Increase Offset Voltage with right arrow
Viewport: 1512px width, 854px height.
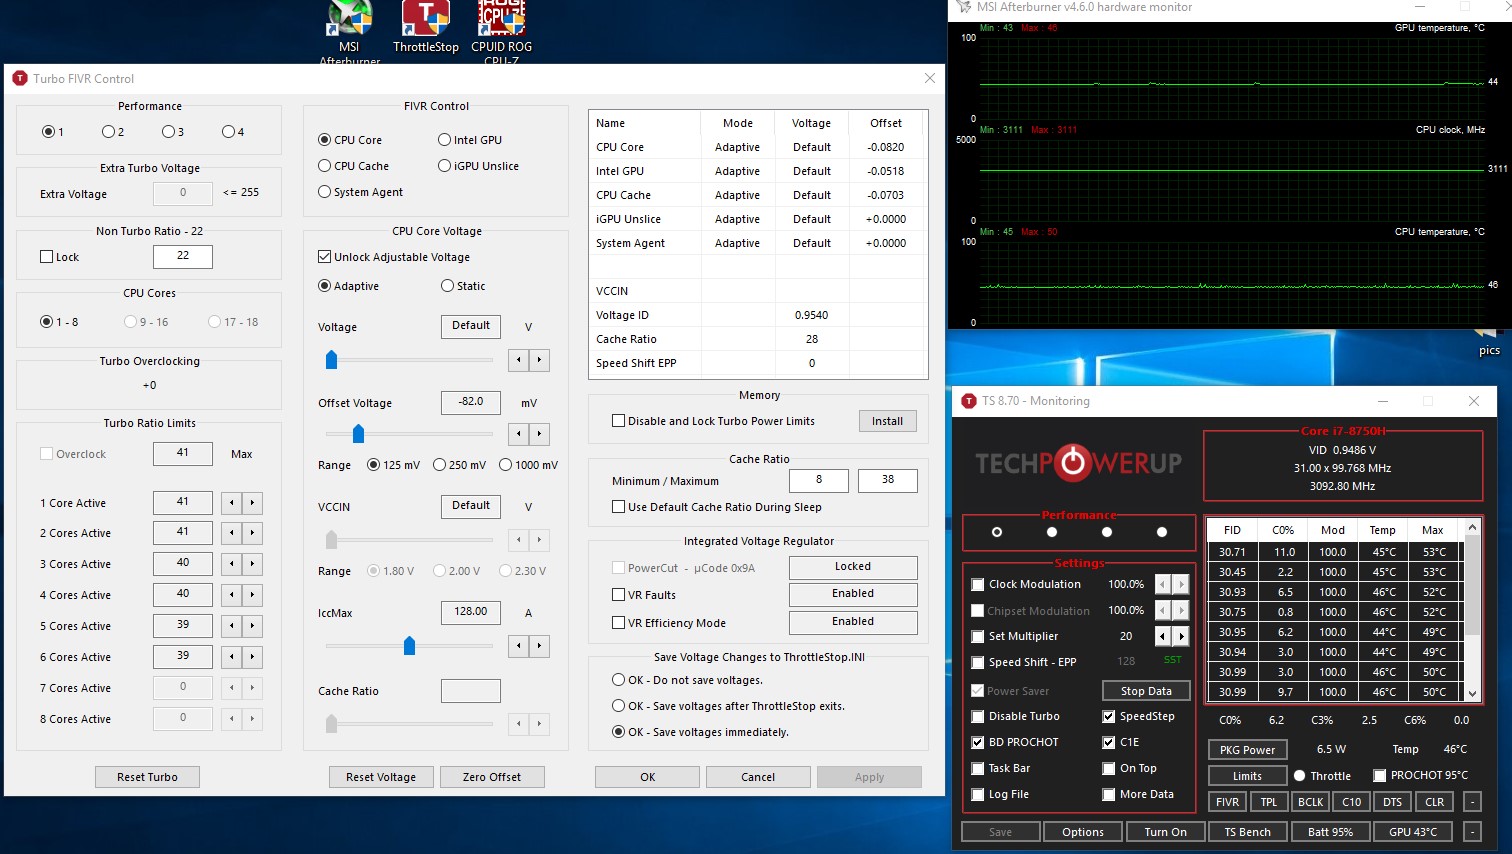539,434
